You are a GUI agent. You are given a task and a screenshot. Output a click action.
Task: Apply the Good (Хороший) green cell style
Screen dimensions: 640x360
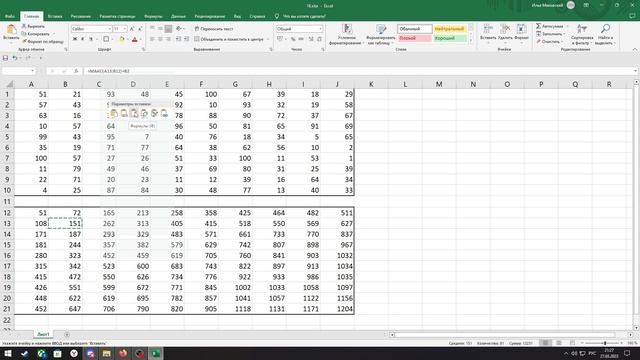coord(450,38)
